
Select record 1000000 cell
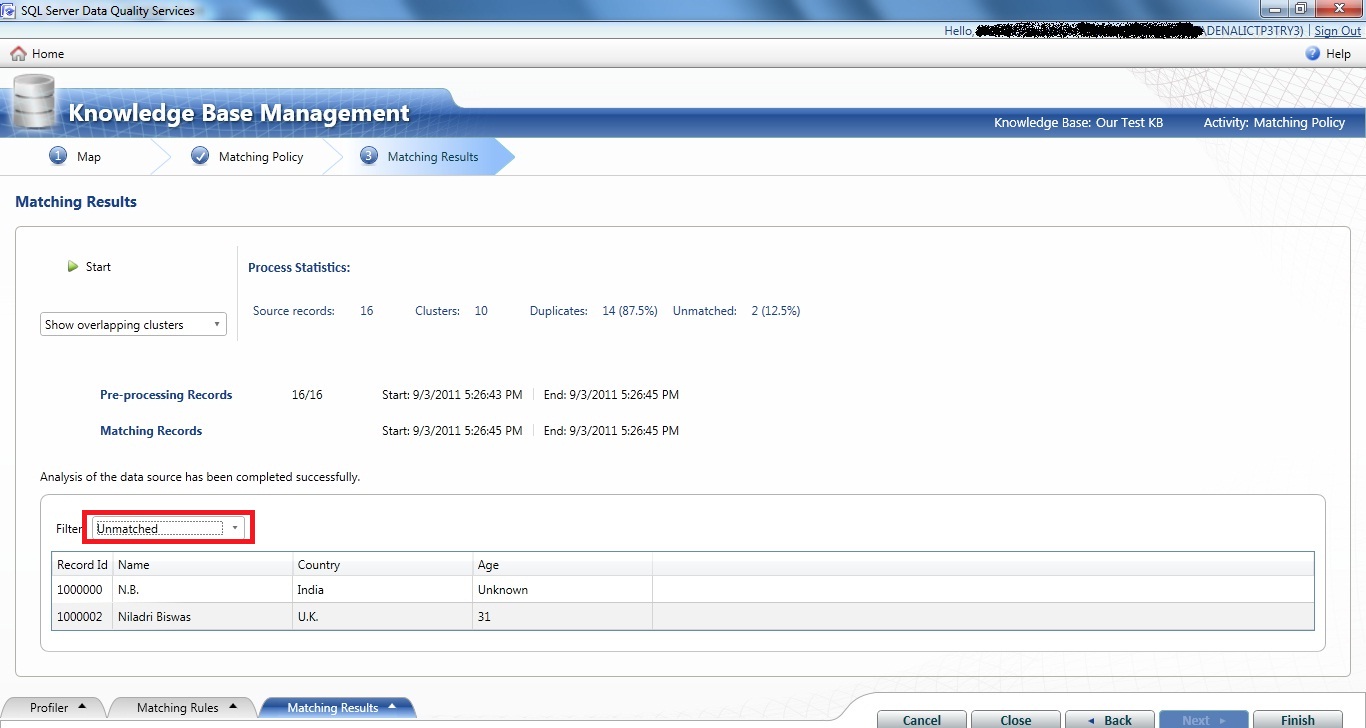(82, 590)
